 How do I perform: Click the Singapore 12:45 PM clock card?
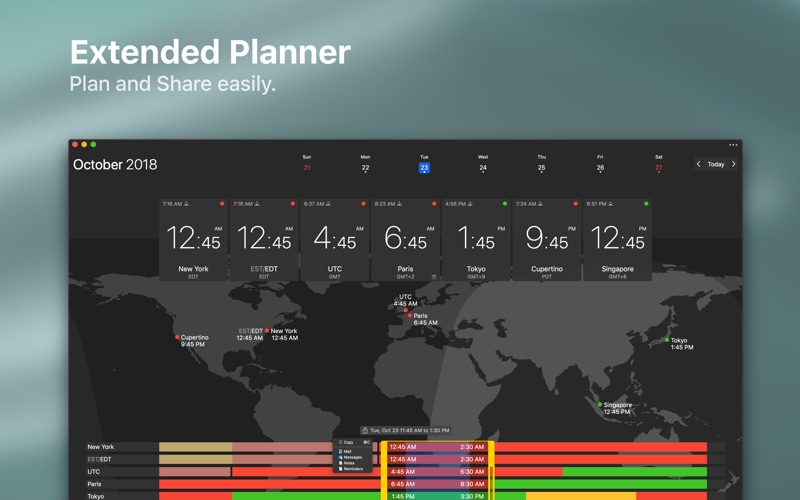[617, 240]
